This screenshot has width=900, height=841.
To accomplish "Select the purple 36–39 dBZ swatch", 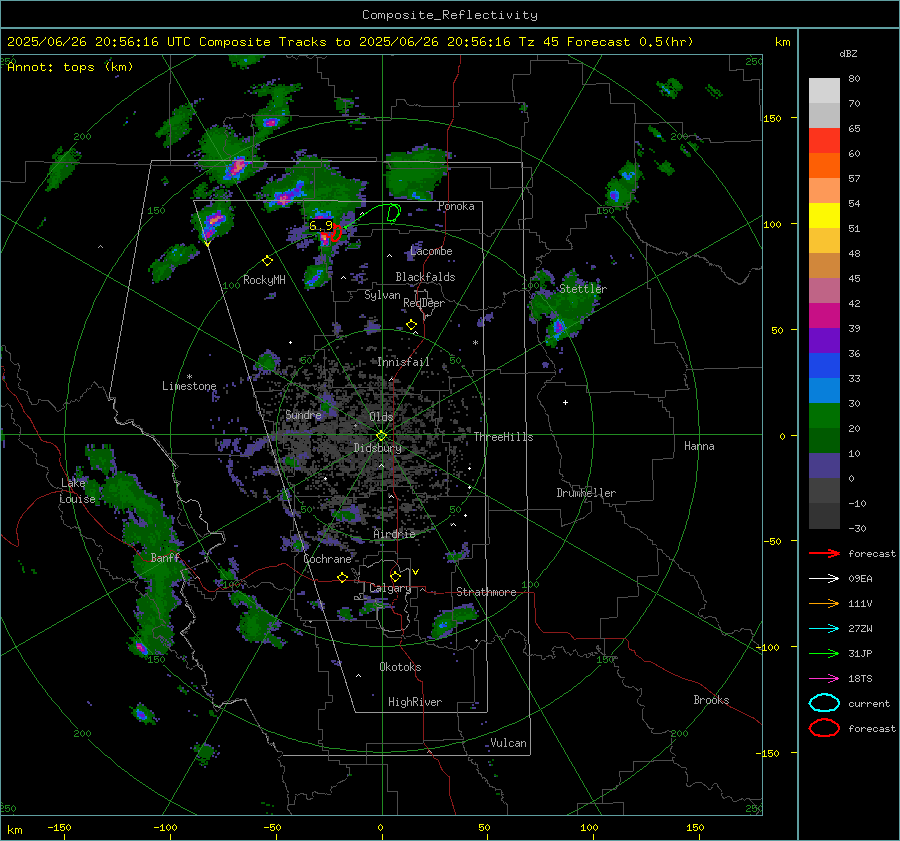I will click(x=824, y=340).
